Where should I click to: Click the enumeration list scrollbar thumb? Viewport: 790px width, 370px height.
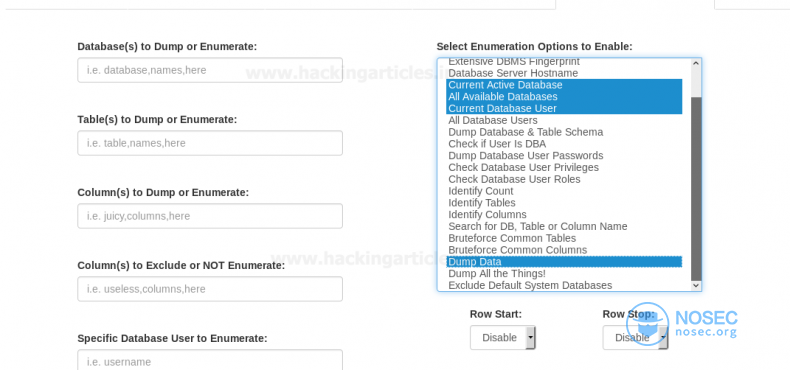click(696, 189)
